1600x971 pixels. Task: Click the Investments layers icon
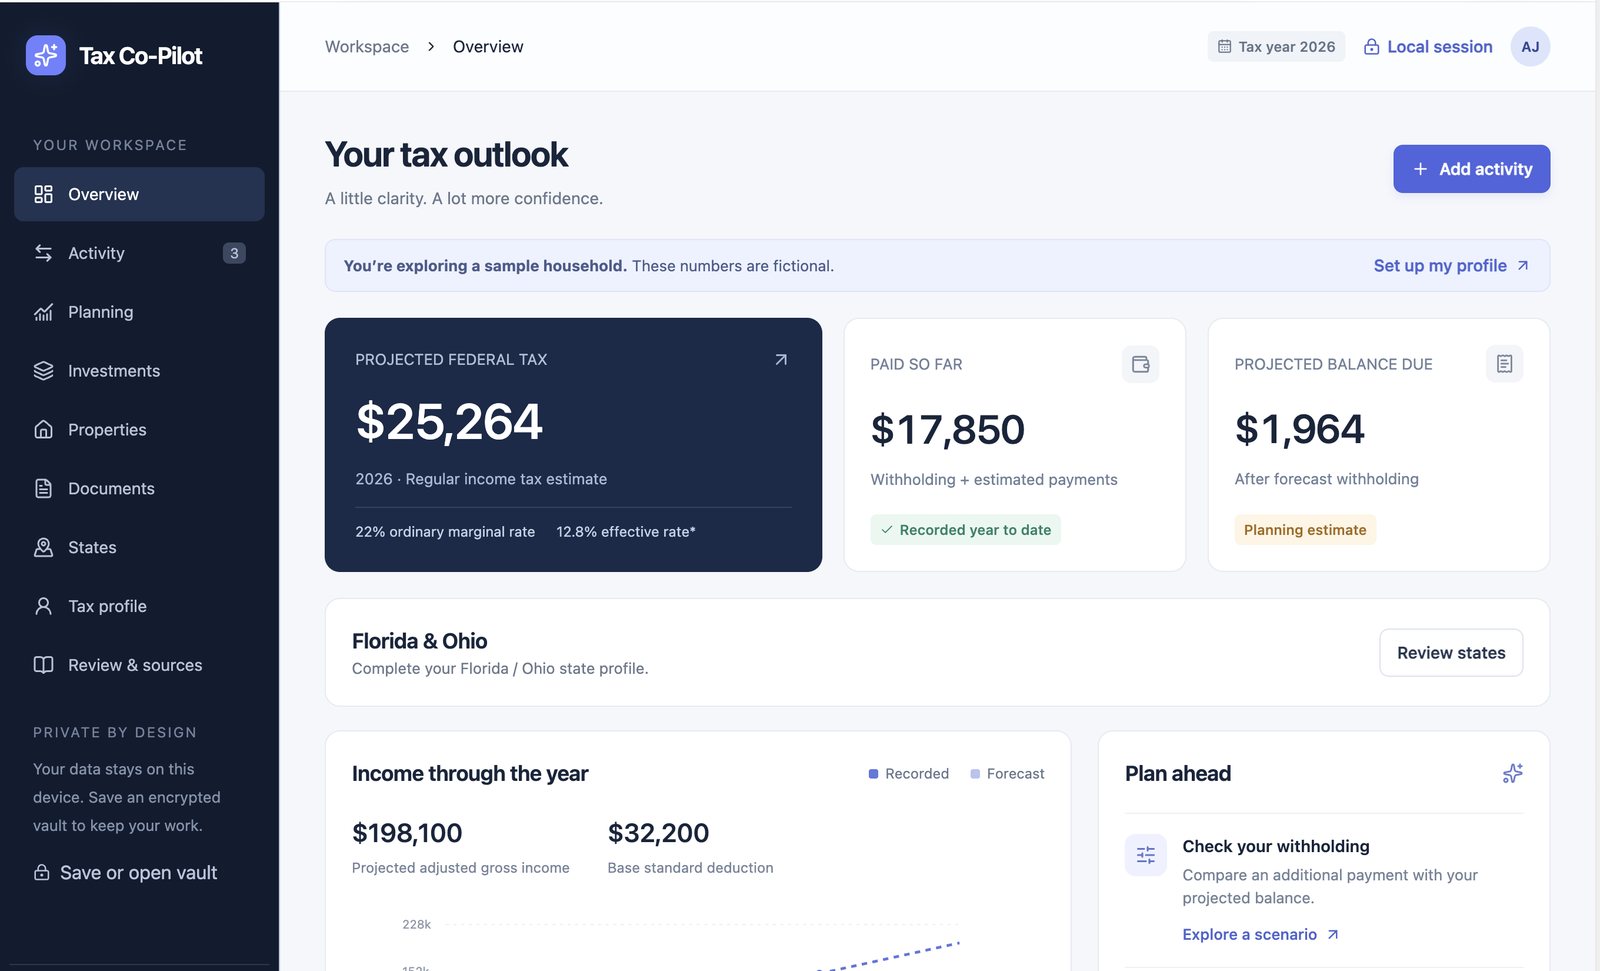click(x=43, y=371)
